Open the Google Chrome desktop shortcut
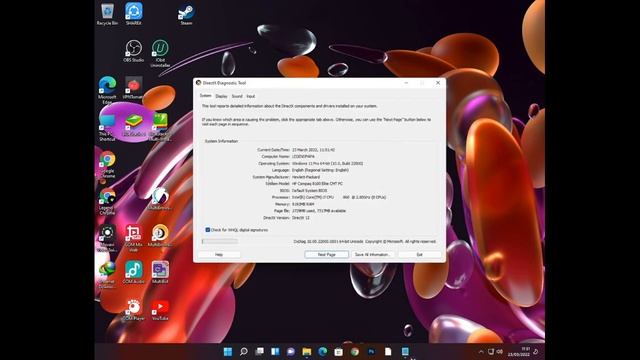Viewport: 640px width, 360px height. tap(107, 164)
